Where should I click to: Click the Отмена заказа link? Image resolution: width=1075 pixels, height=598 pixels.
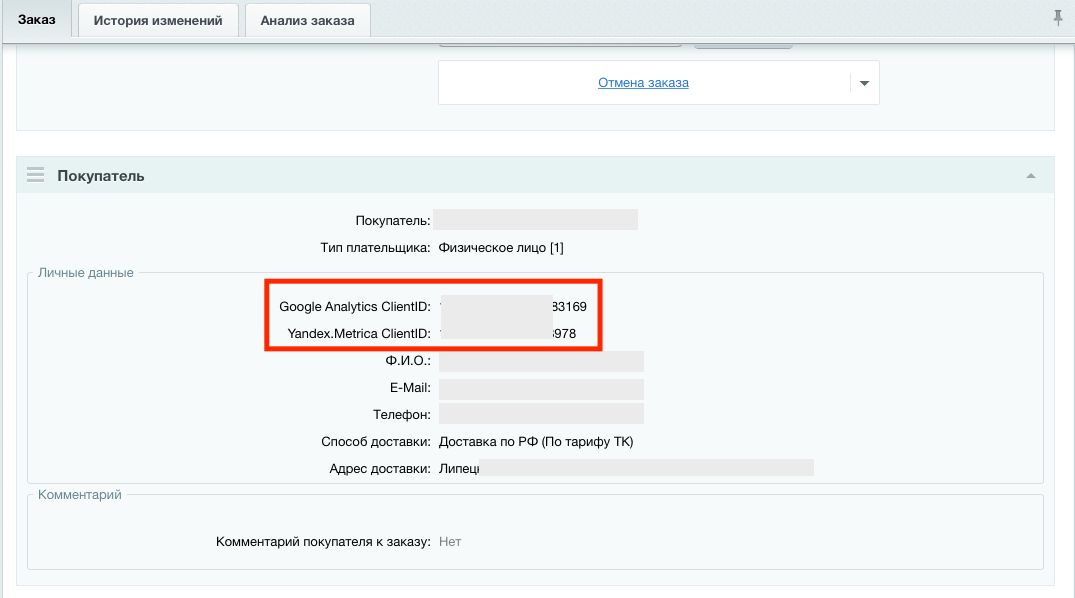pyautogui.click(x=643, y=83)
